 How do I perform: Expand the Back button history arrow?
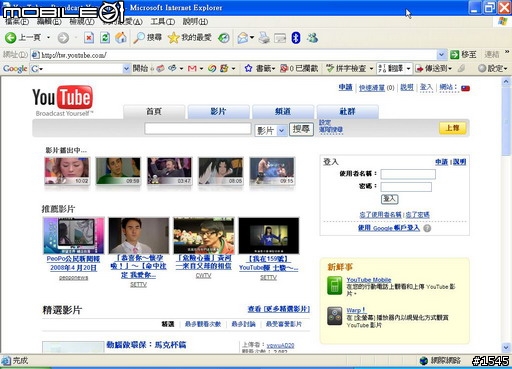[48, 38]
